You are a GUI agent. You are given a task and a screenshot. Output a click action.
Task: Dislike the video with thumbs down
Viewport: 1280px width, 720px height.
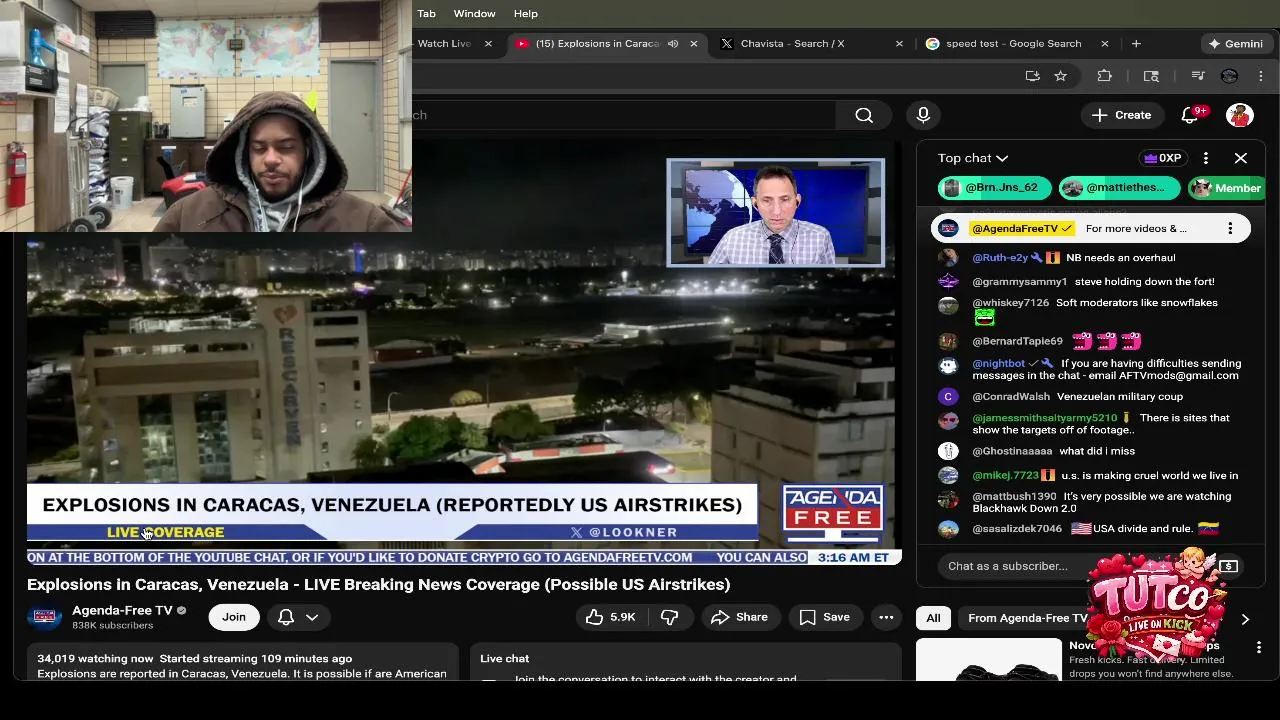click(x=670, y=617)
